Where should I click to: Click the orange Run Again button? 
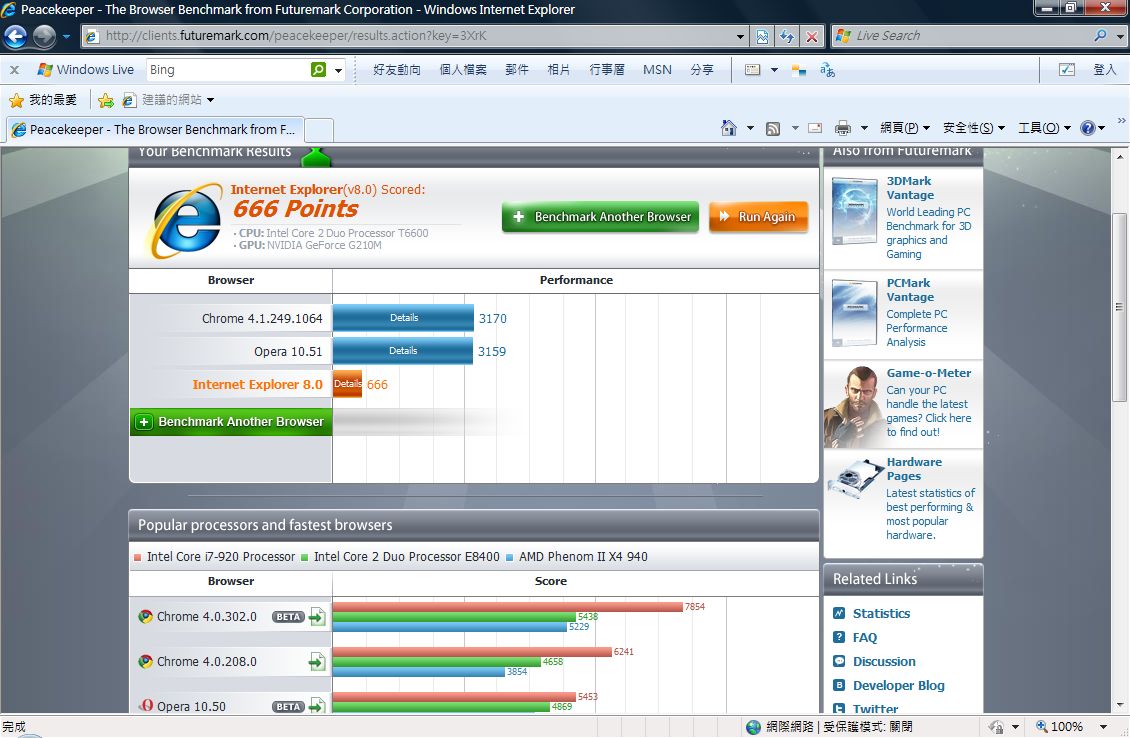[758, 216]
